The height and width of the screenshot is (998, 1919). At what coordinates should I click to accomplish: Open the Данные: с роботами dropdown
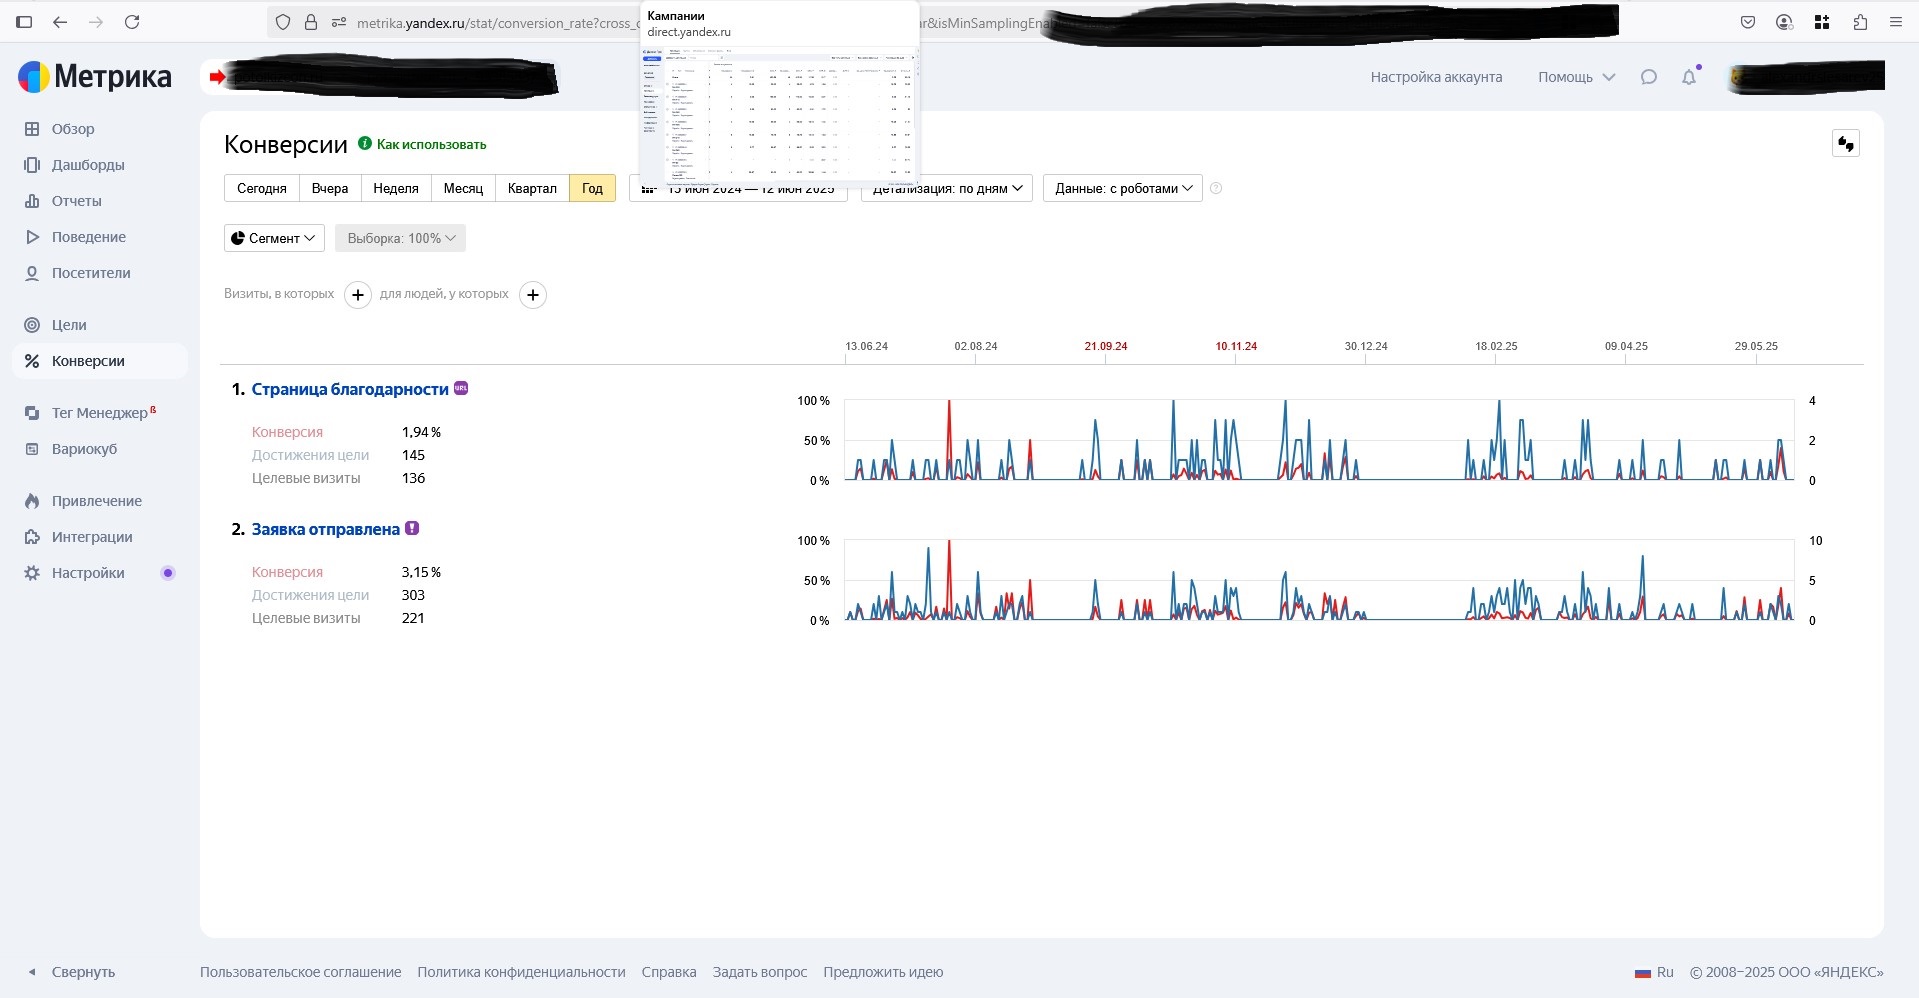click(x=1122, y=188)
